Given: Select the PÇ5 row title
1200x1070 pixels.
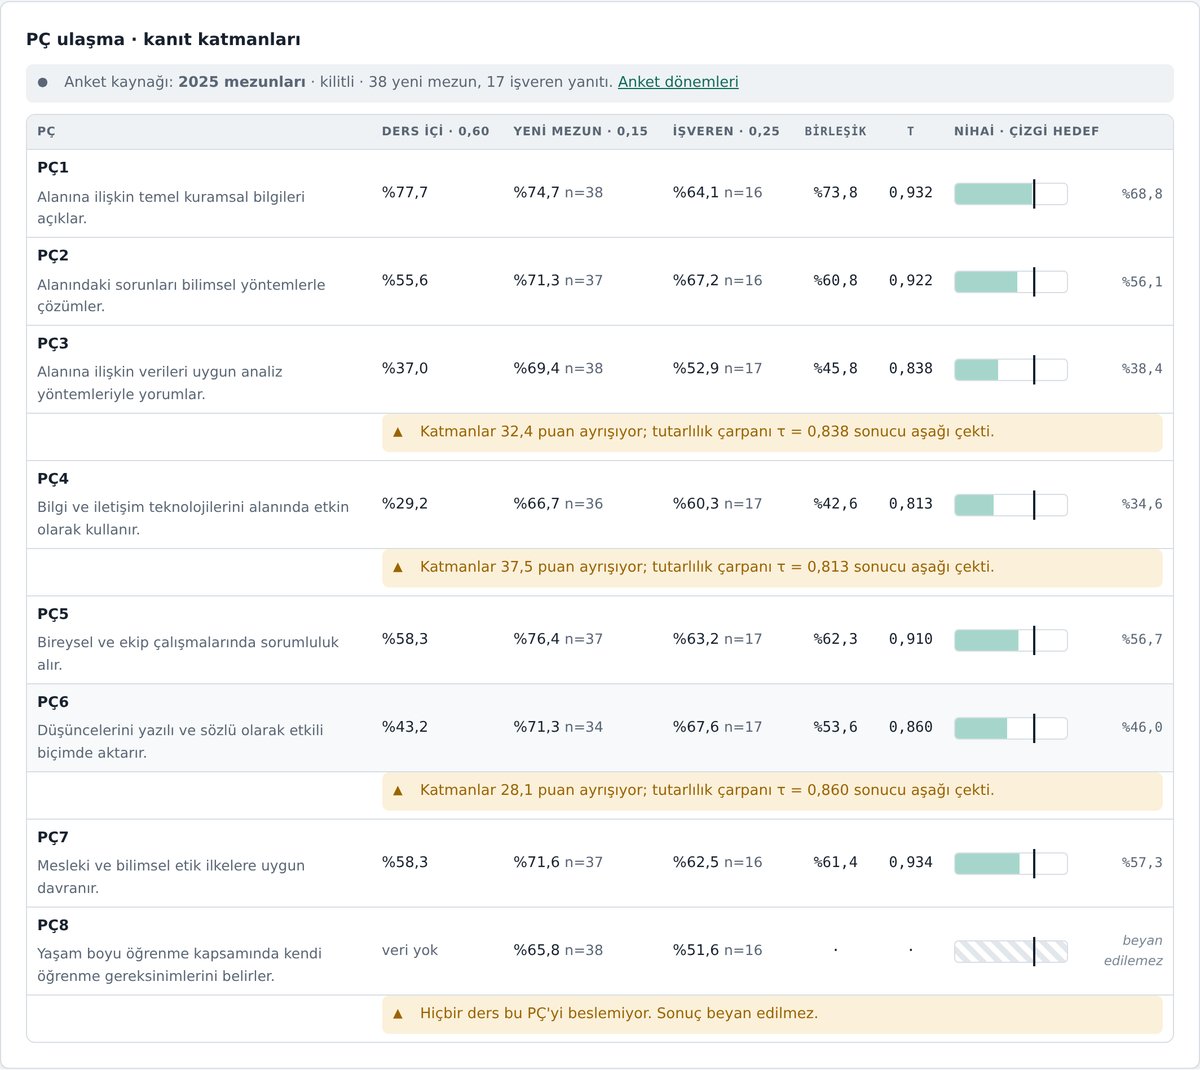Looking at the screenshot, I should pos(53,614).
